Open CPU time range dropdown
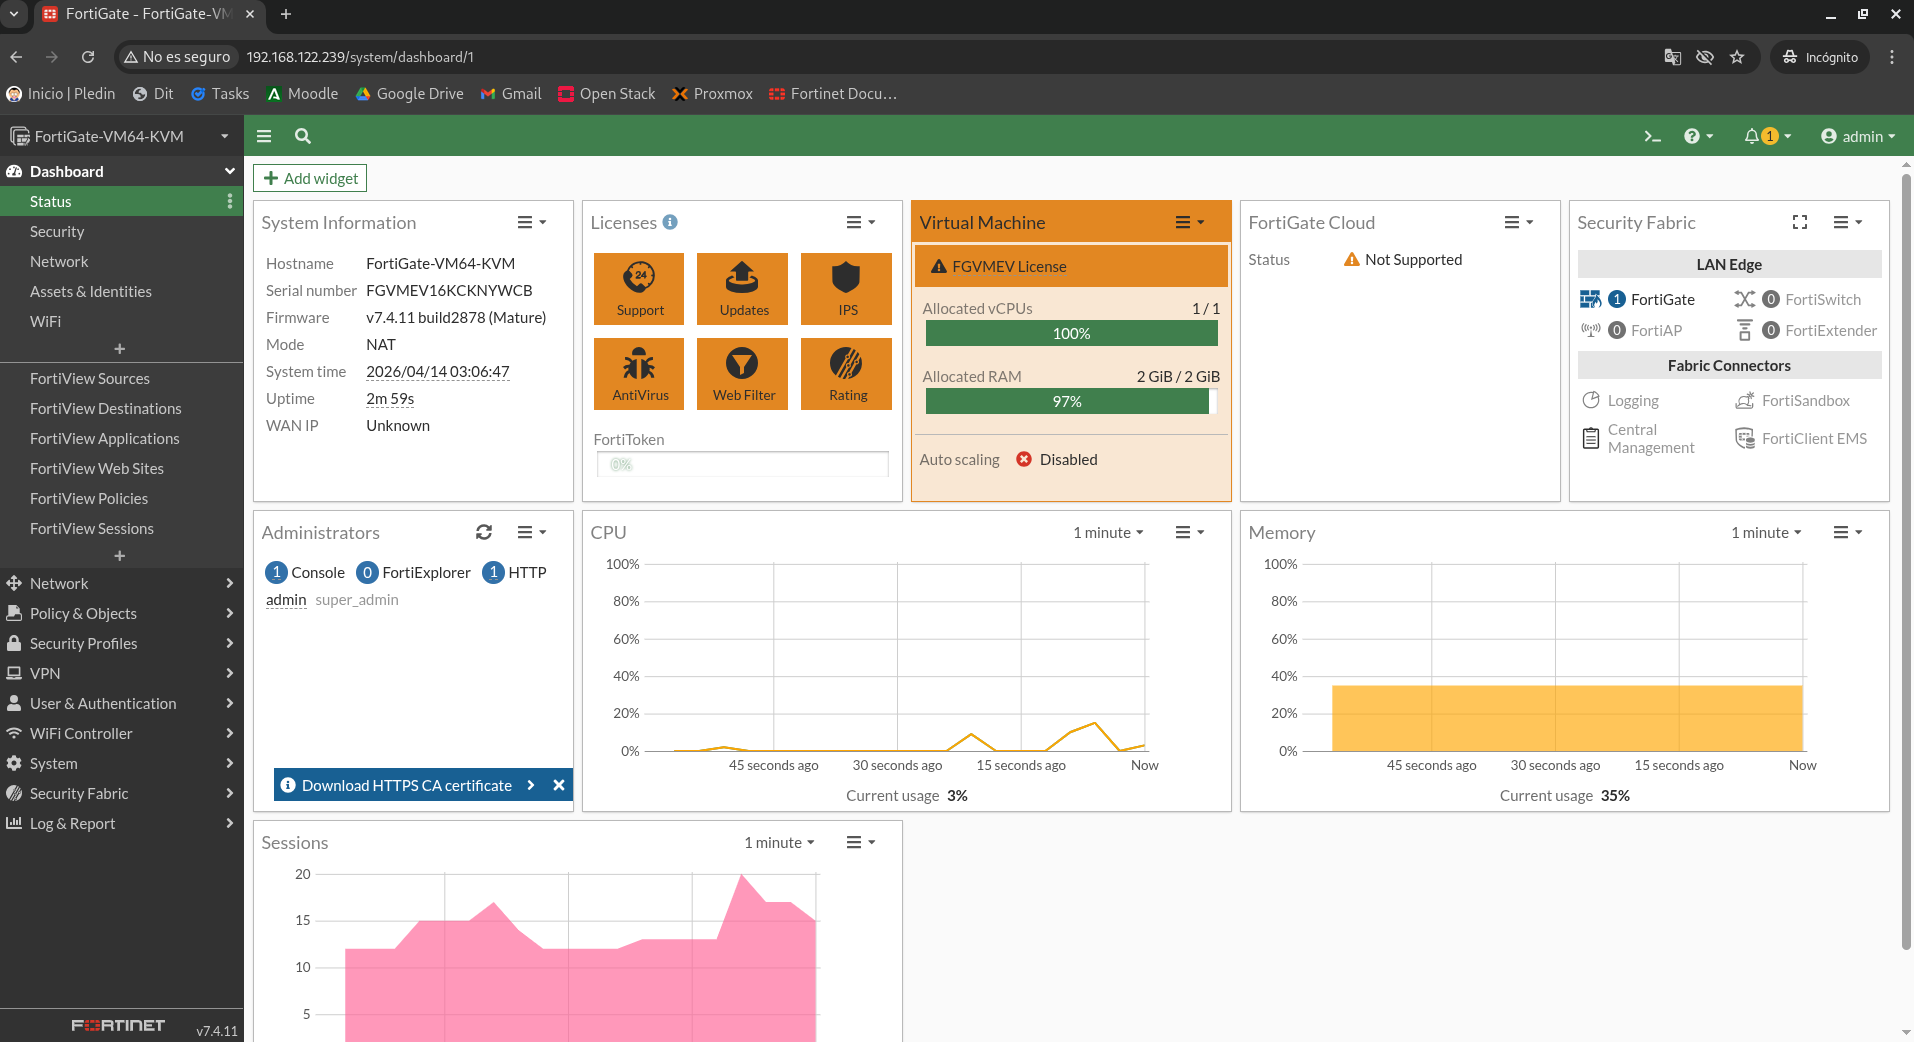The width and height of the screenshot is (1914, 1042). coord(1108,533)
